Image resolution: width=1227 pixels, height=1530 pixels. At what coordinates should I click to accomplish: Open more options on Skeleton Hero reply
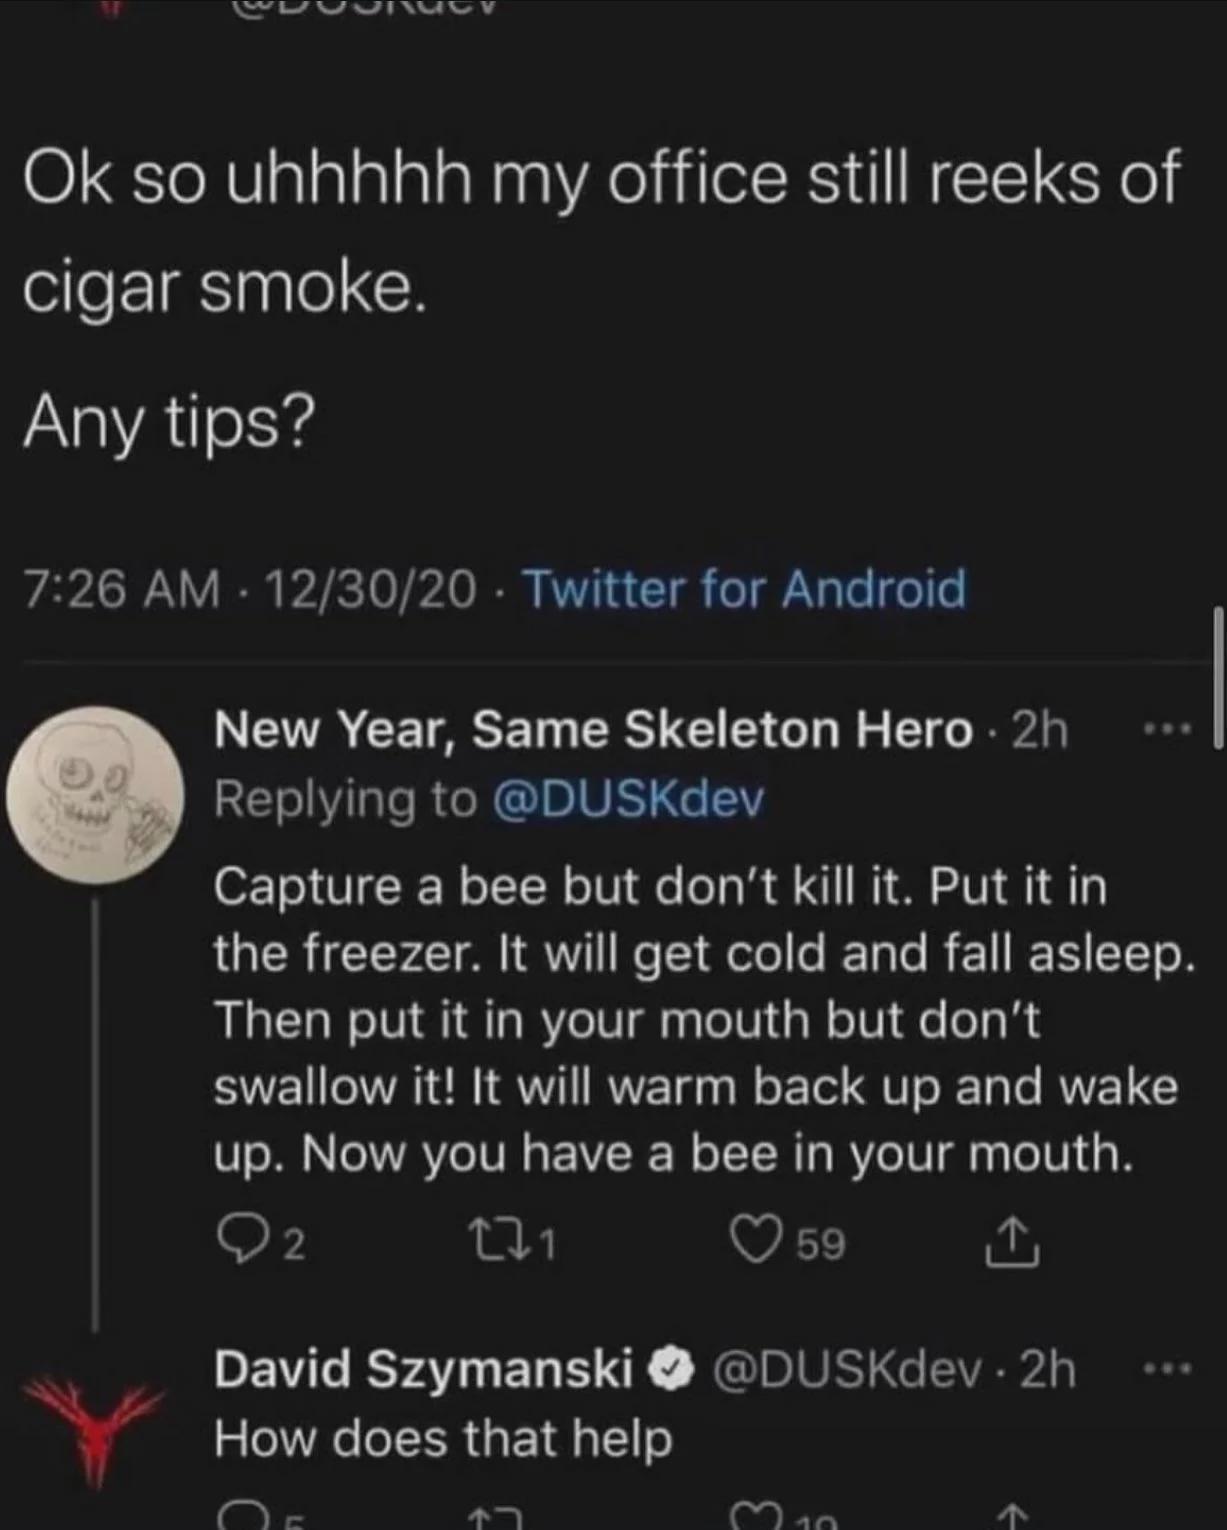(x=1167, y=731)
